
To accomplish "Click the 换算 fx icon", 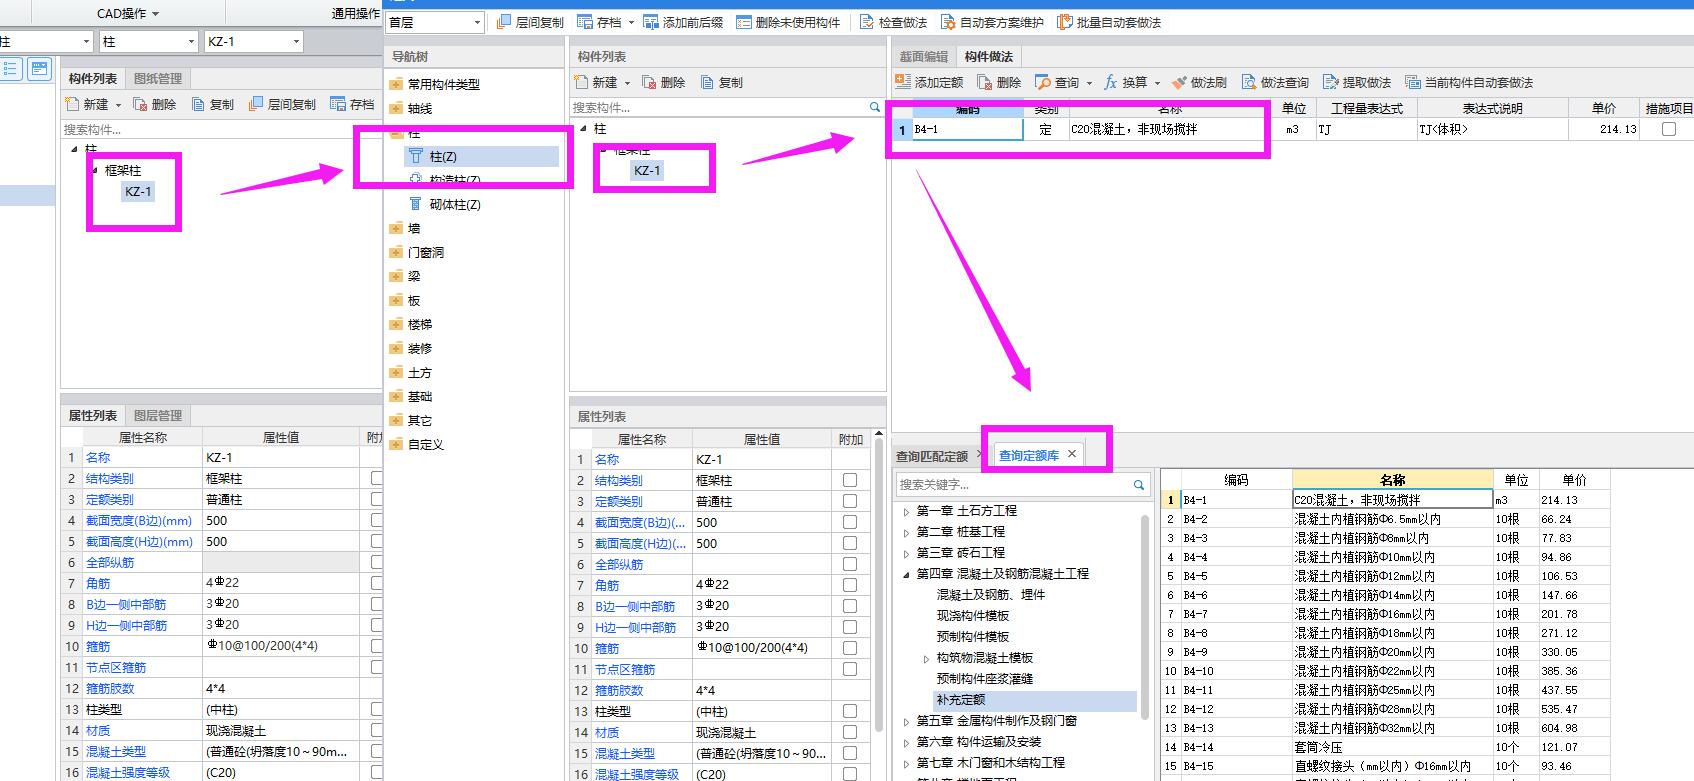I will tap(1110, 82).
